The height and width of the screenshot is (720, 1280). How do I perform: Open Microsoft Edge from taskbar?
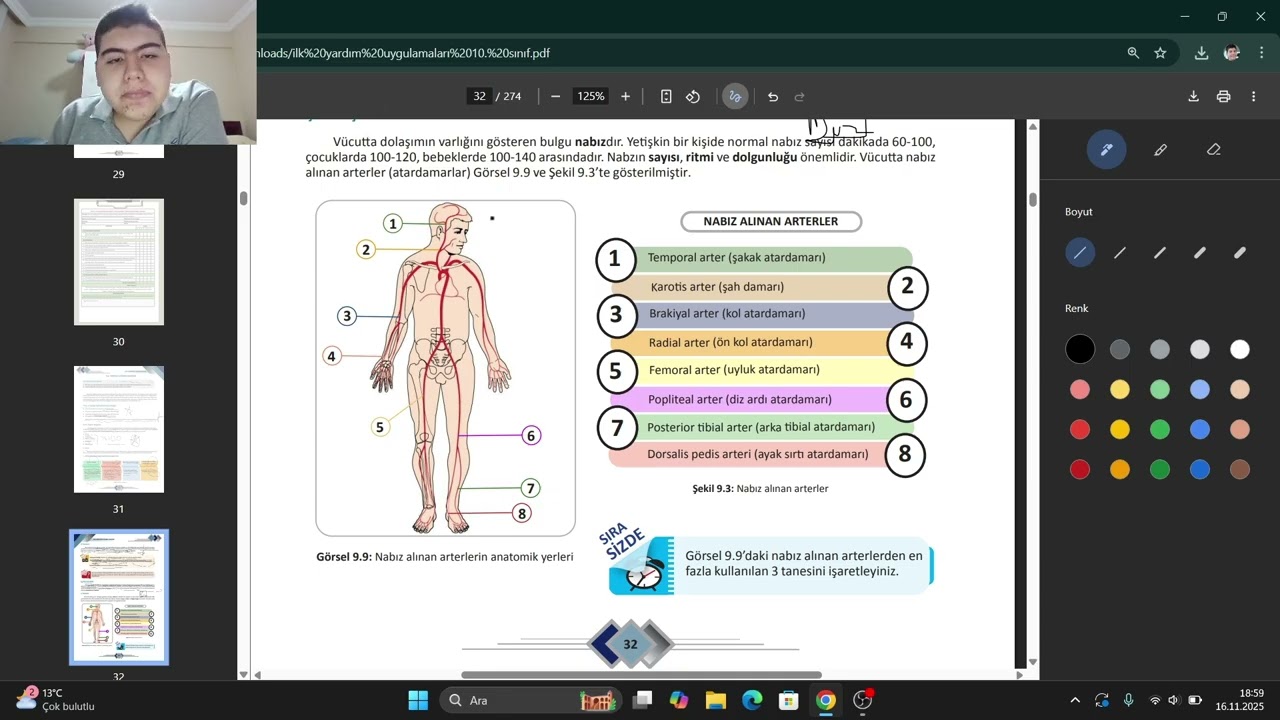pyautogui.click(x=752, y=700)
